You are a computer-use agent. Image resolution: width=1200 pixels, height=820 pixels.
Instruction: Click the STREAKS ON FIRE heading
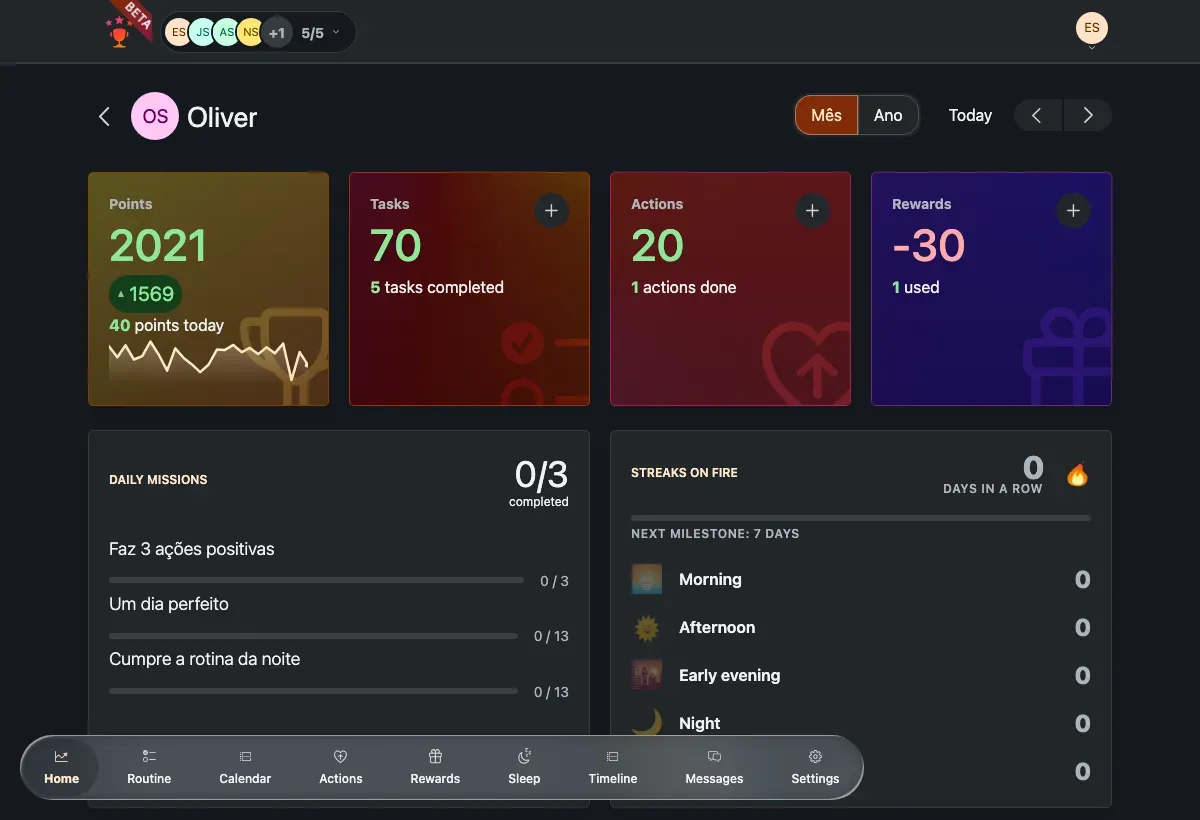[684, 473]
